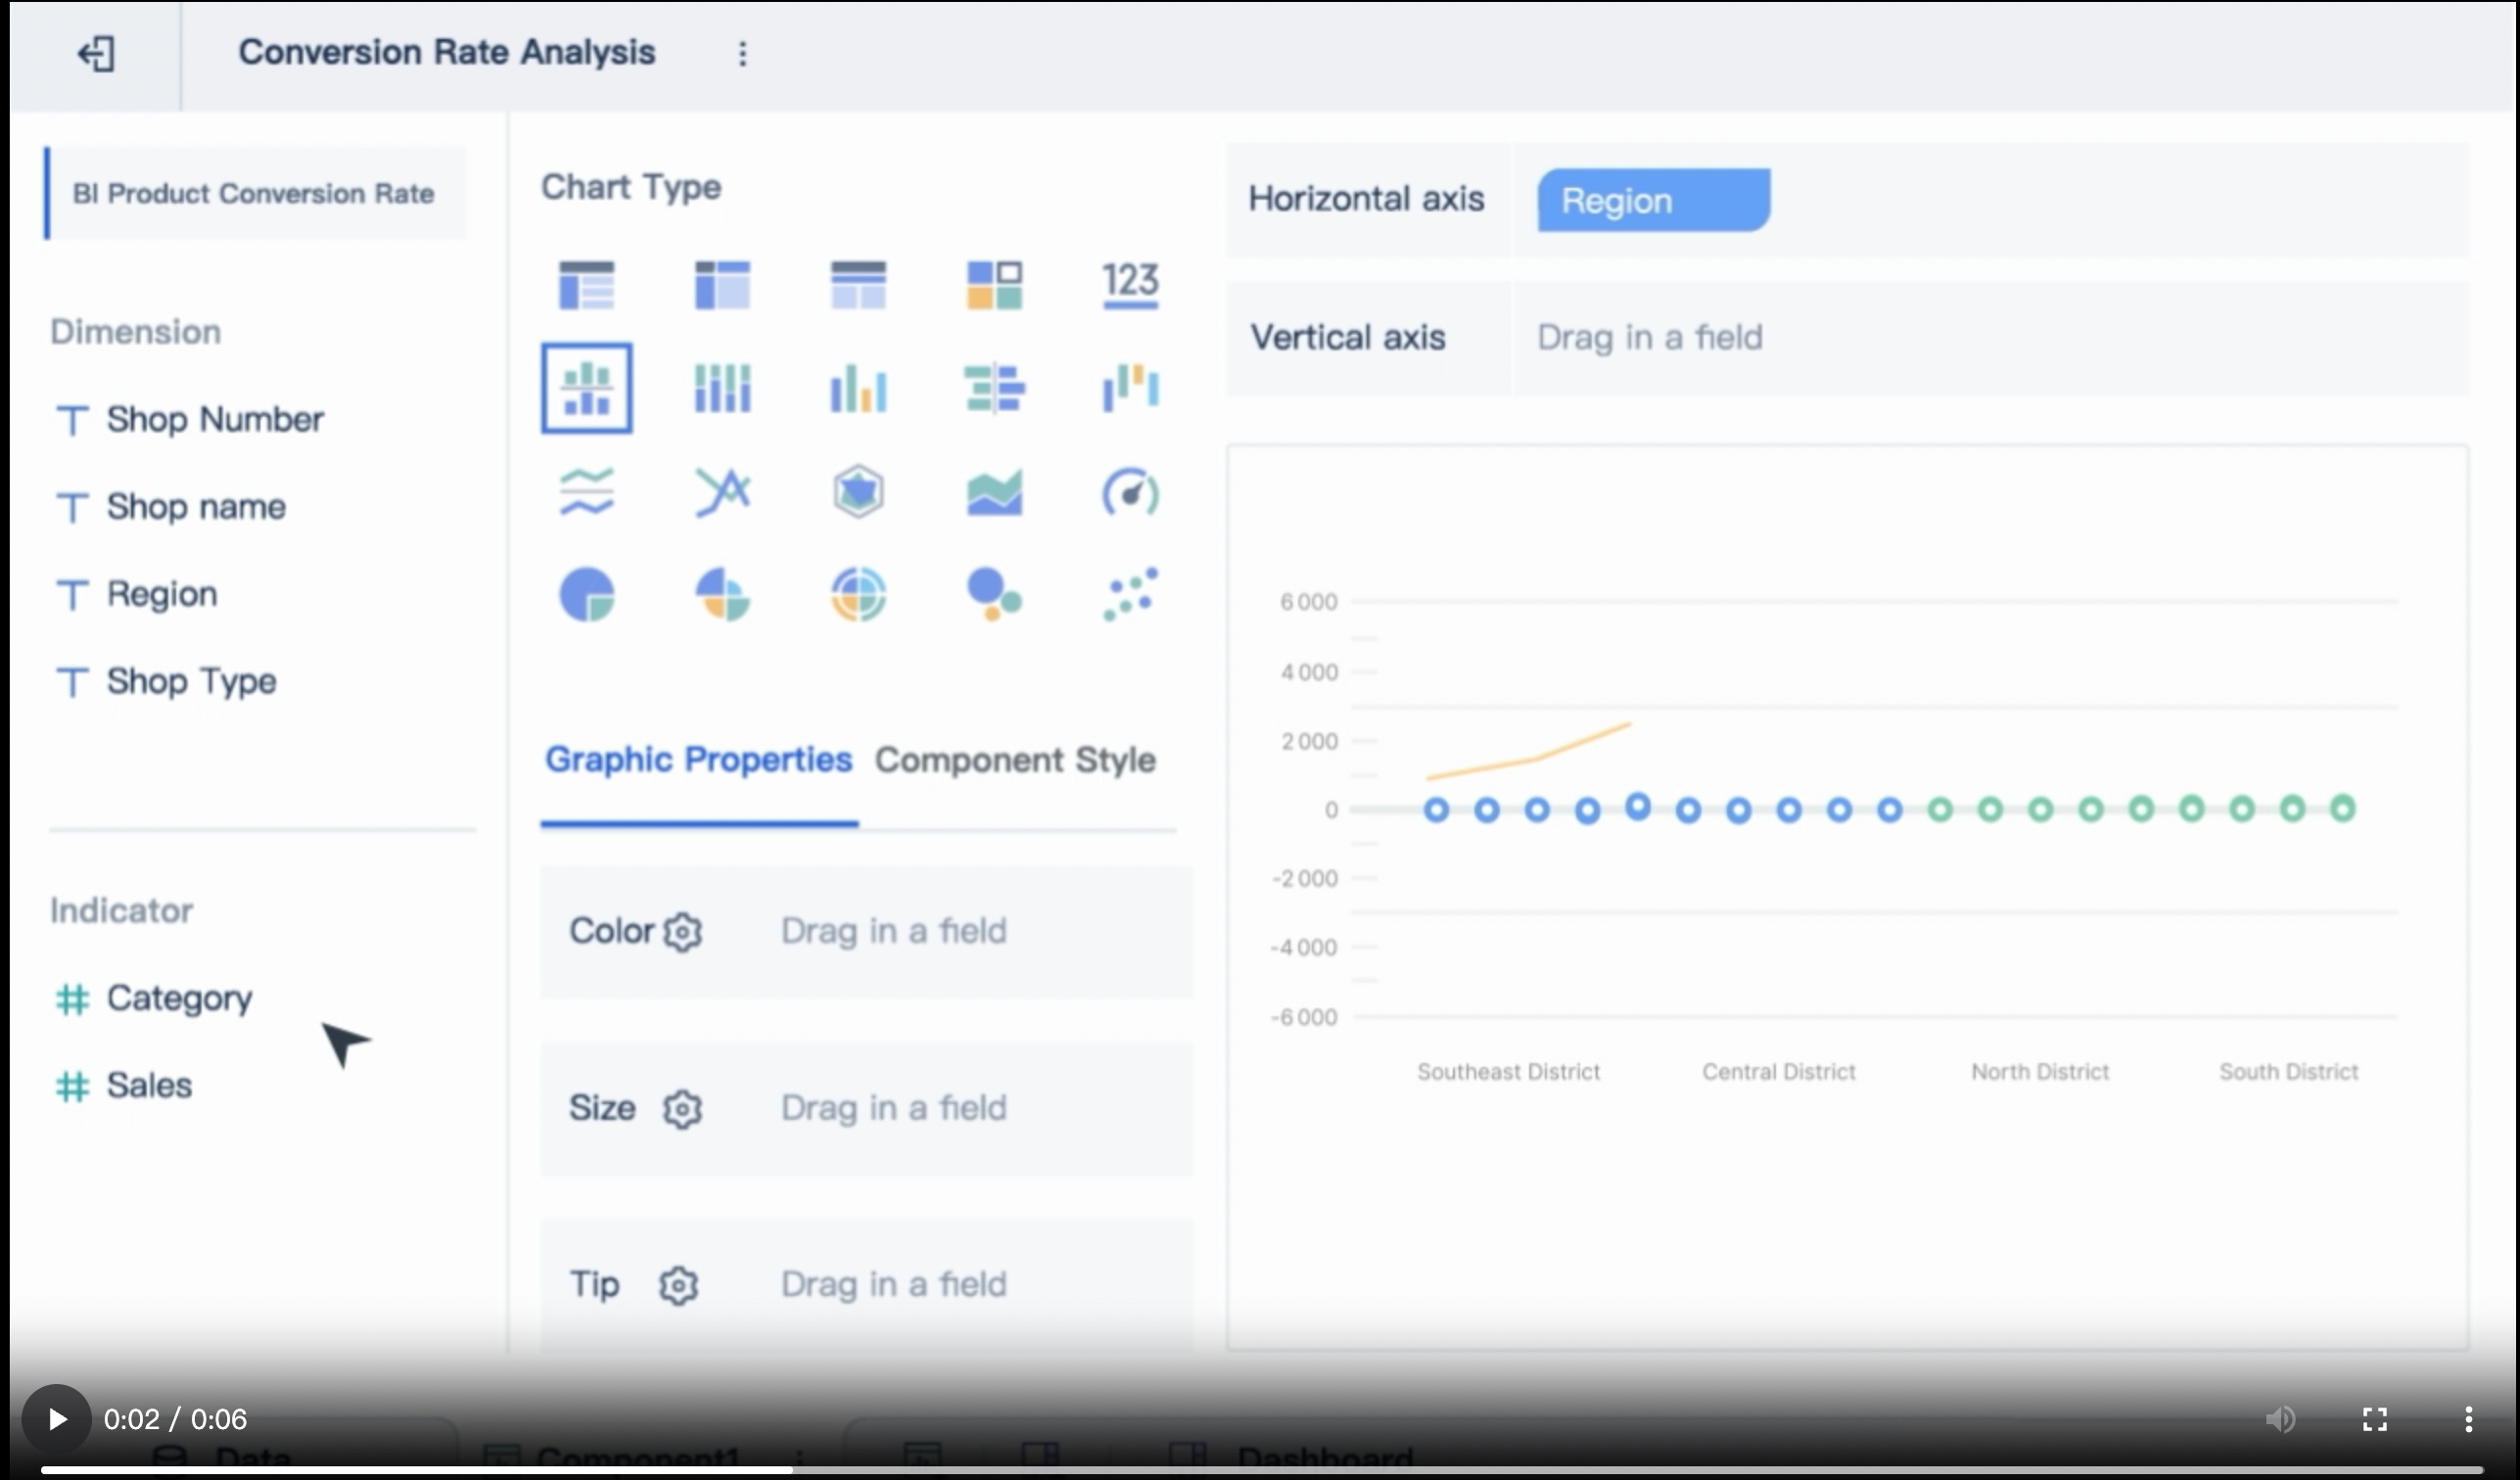Pick the hexagon radar chart icon

pyautogui.click(x=858, y=492)
